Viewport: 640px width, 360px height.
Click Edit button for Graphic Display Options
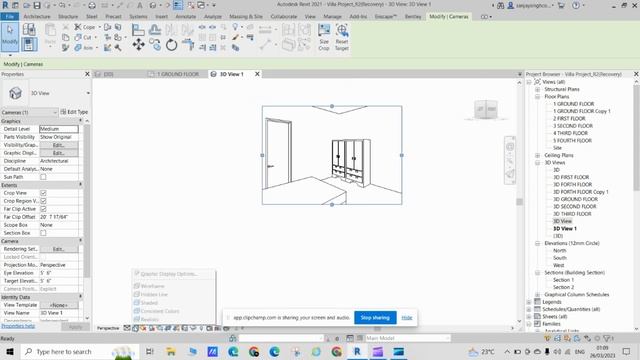(59, 153)
